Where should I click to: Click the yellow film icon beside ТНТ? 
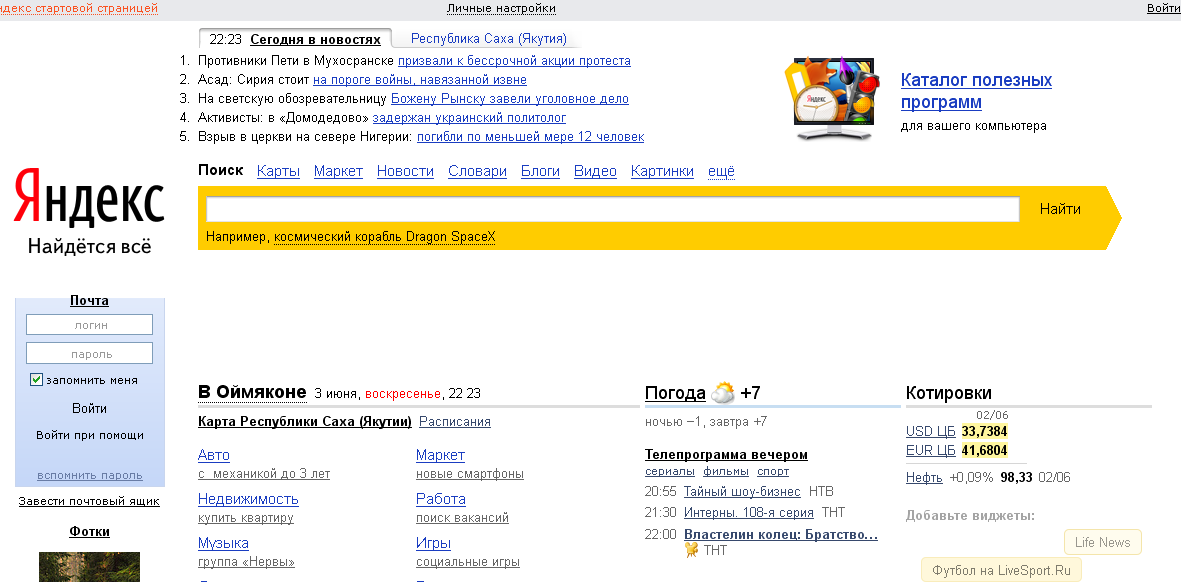(x=691, y=550)
